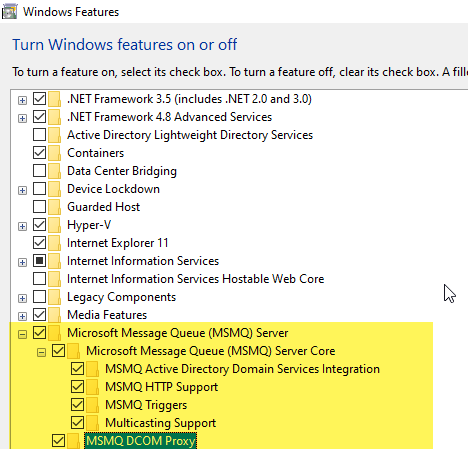Image resolution: width=468 pixels, height=449 pixels.
Task: Click the folder icon next to Hyper-V
Action: click(55, 225)
